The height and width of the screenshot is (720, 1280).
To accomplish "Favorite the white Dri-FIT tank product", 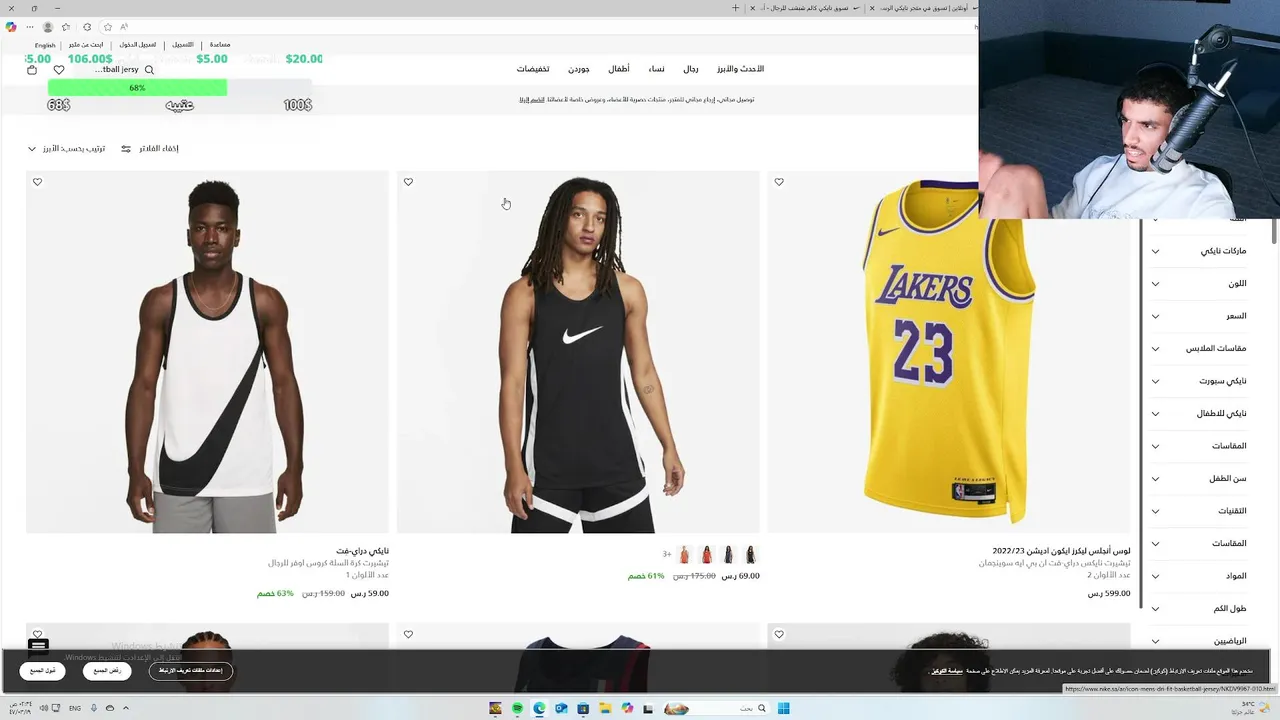I will [x=37, y=182].
